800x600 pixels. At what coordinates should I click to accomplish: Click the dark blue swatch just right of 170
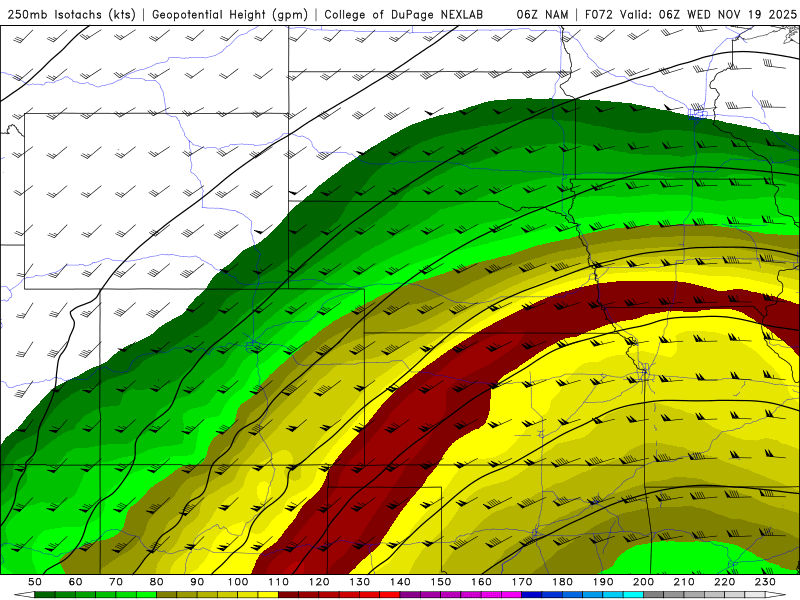532,595
